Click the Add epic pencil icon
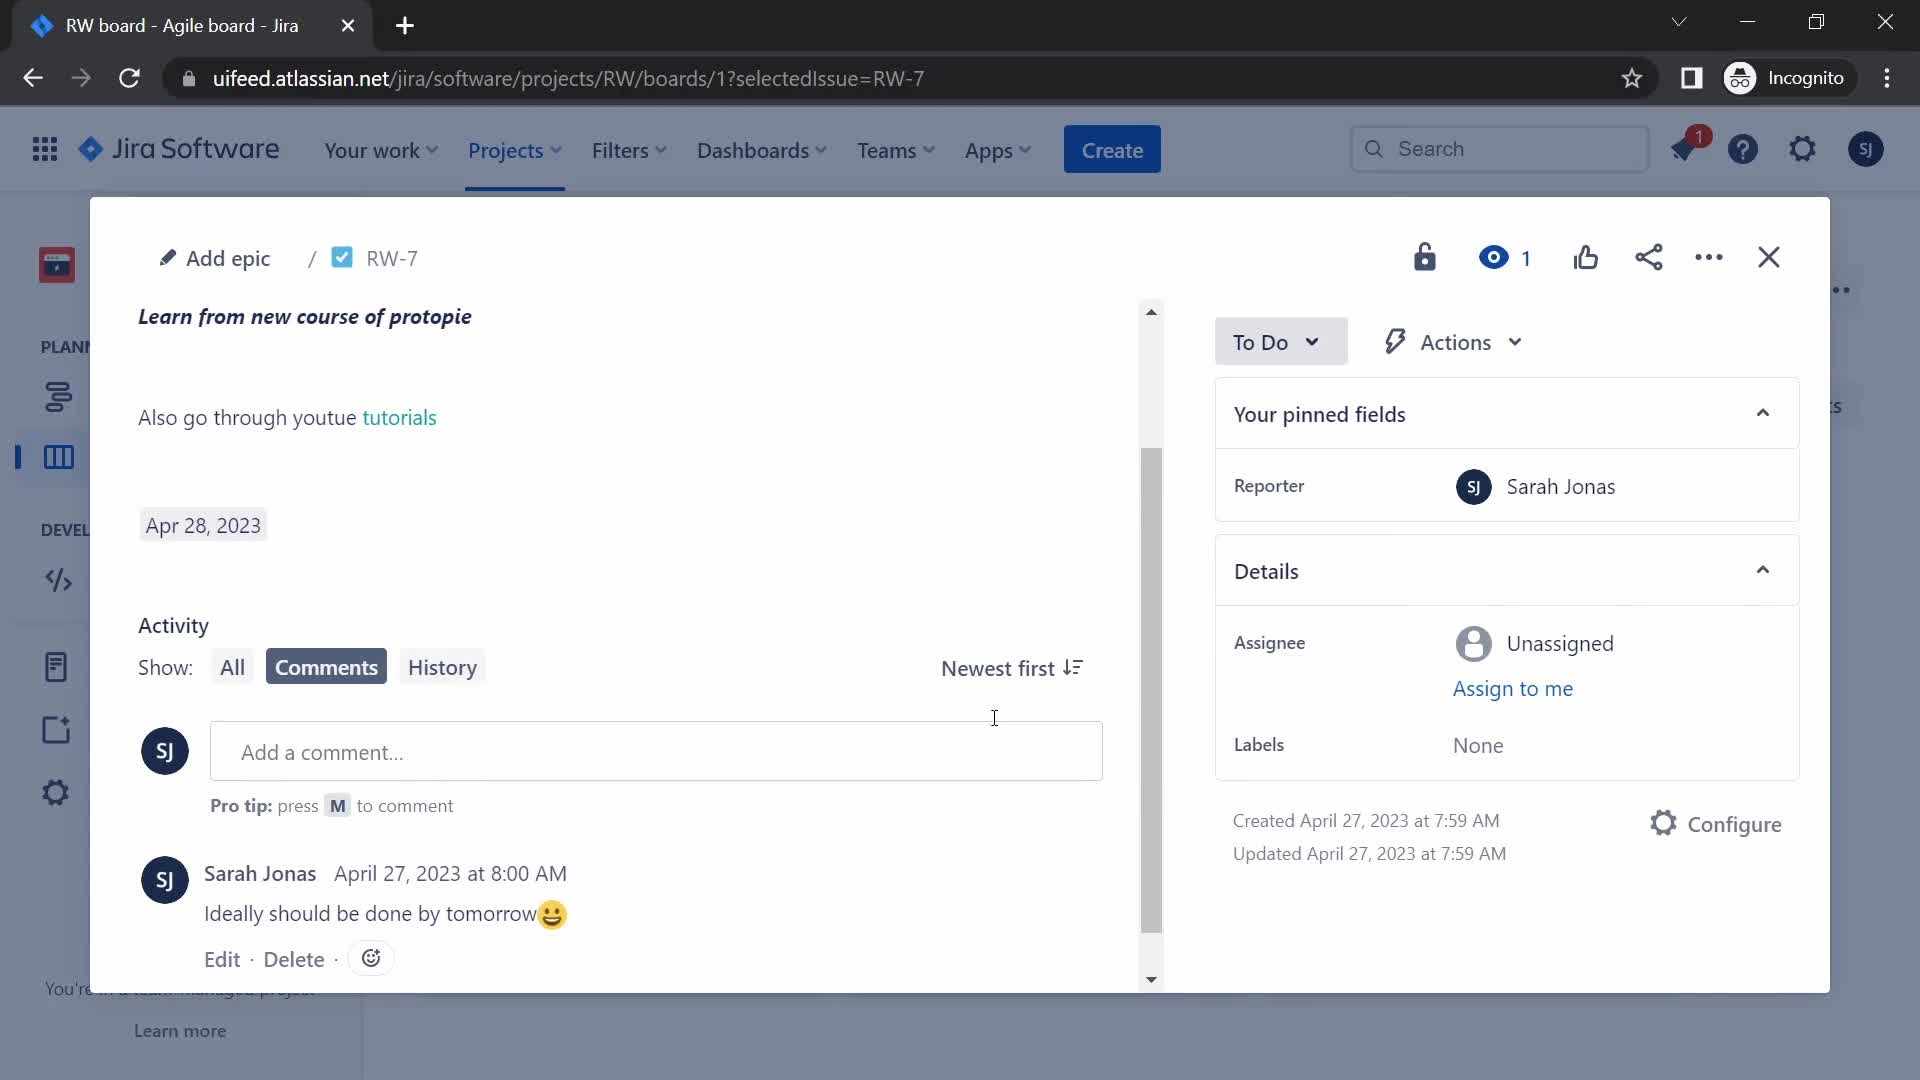This screenshot has width=1920, height=1080. [166, 258]
